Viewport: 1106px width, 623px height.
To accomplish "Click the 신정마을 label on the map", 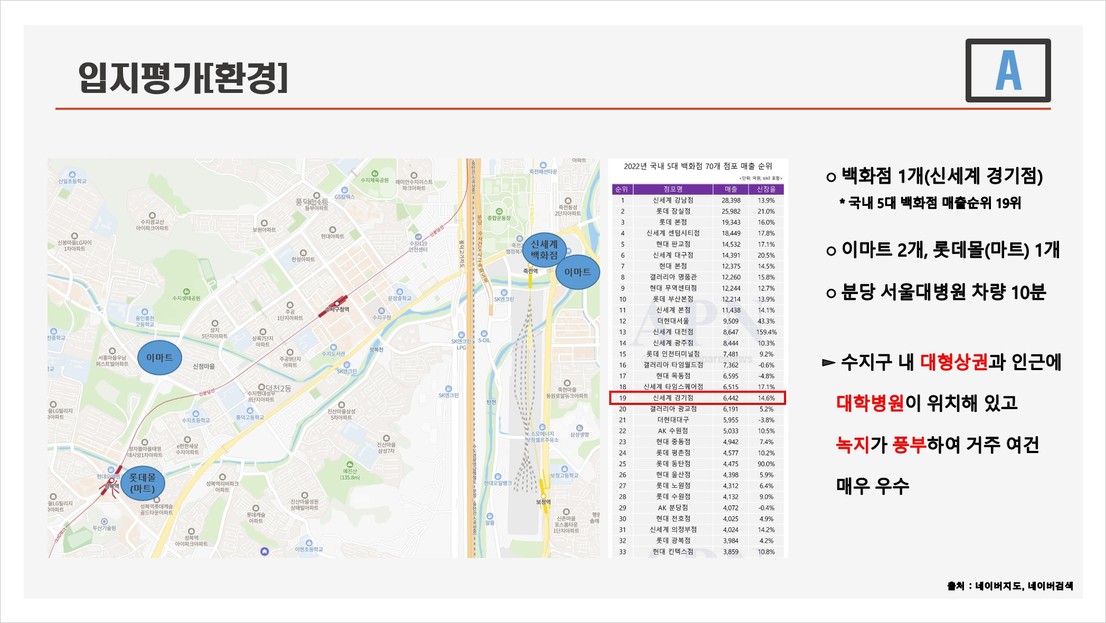I will pyautogui.click(x=204, y=366).
